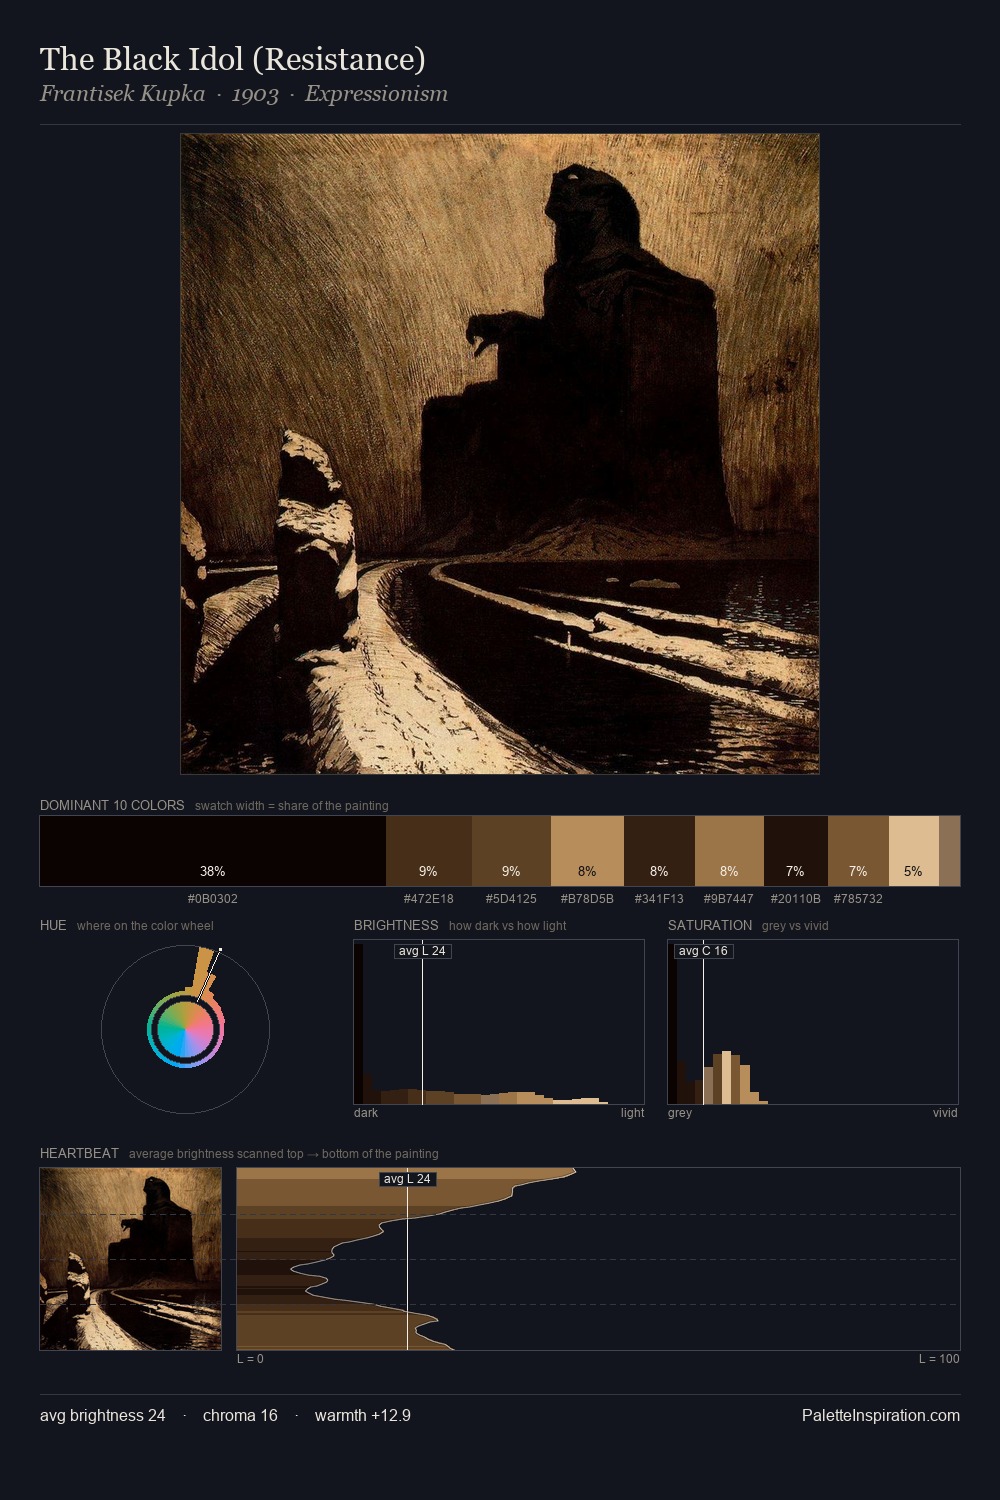Click the 'avg C 16' label in the saturation chart
The height and width of the screenshot is (1500, 1000).
click(703, 951)
